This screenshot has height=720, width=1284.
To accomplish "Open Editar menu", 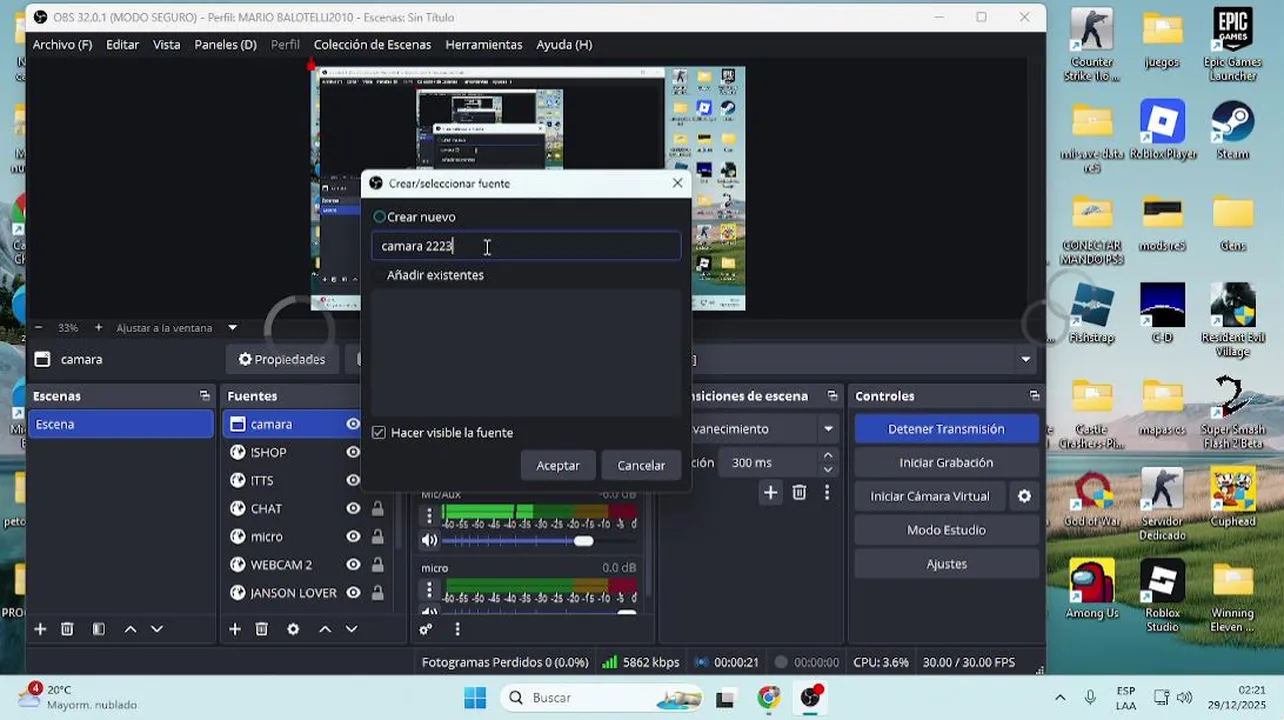I will point(122,44).
